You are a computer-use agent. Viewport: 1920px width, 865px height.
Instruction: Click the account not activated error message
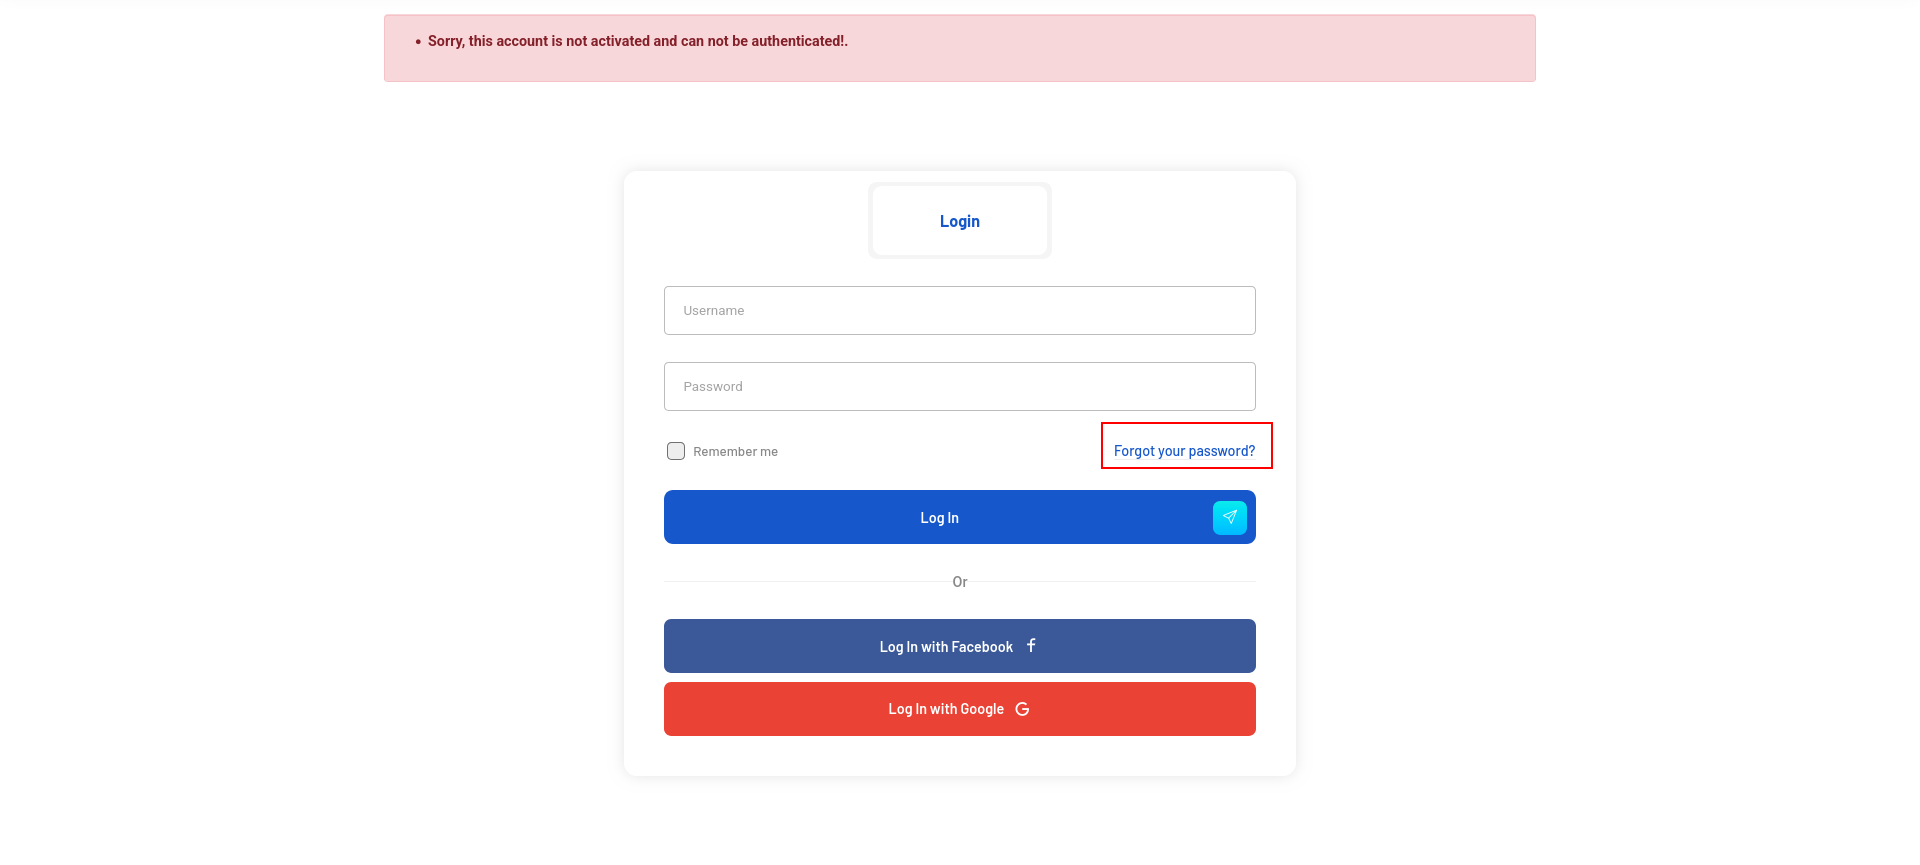coord(638,41)
